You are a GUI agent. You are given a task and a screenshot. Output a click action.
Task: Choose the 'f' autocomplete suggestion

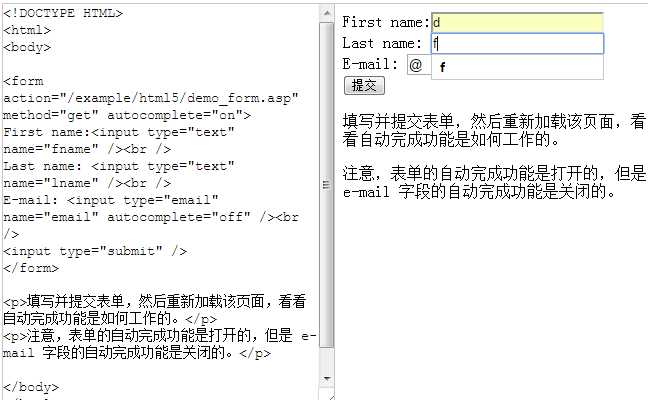pos(517,67)
